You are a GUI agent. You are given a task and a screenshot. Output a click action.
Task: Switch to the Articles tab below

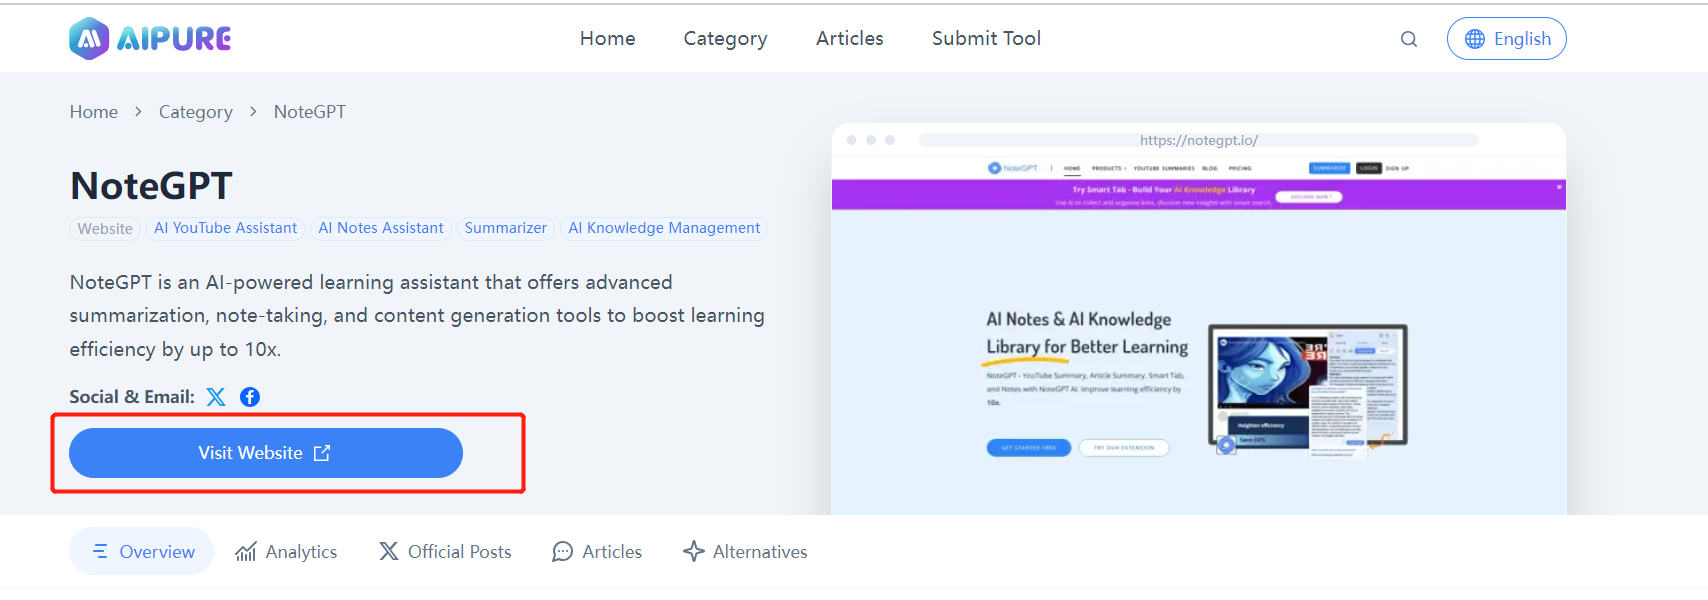pyautogui.click(x=597, y=552)
